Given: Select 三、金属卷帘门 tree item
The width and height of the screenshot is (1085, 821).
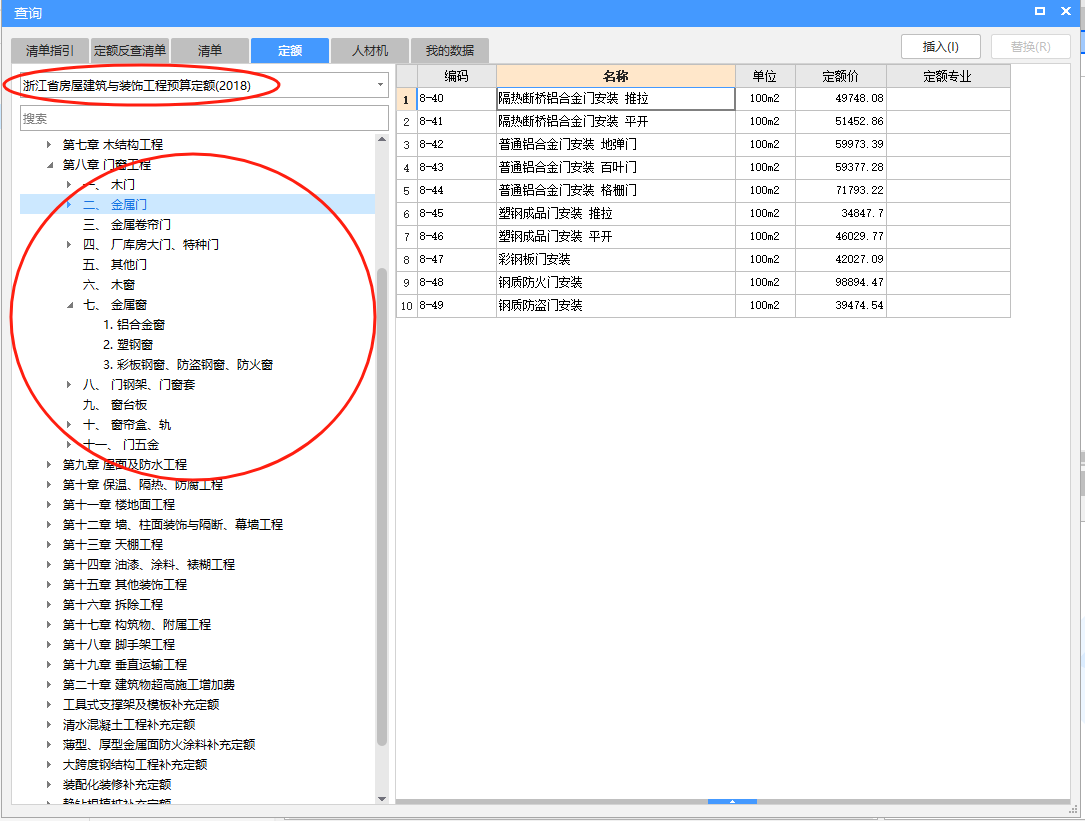Looking at the screenshot, I should point(127,225).
